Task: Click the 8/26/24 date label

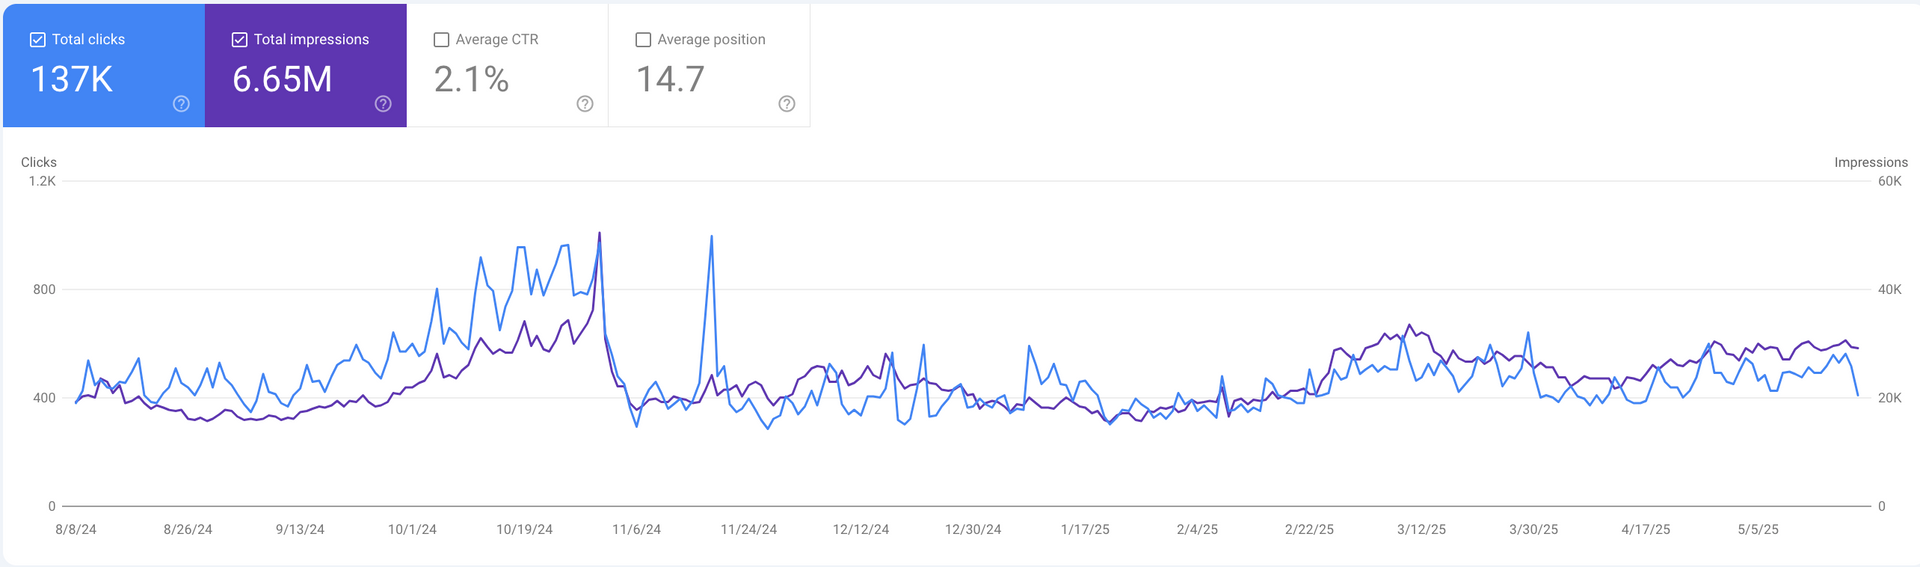Action: tap(188, 529)
